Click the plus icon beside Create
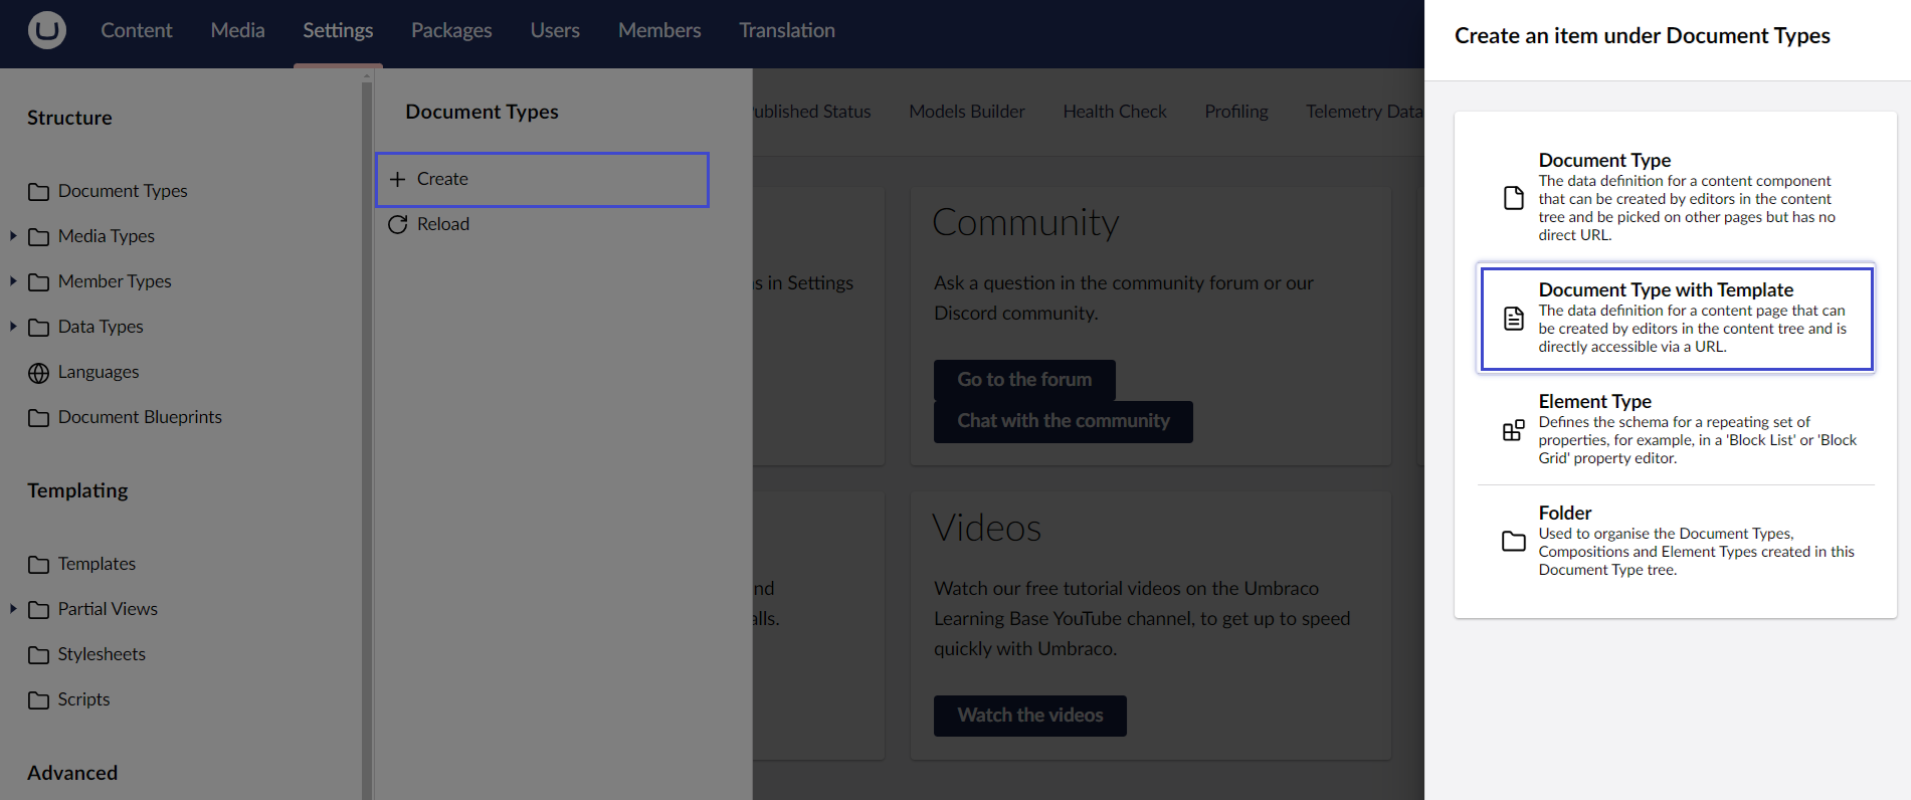The height and width of the screenshot is (800, 1911). [397, 179]
